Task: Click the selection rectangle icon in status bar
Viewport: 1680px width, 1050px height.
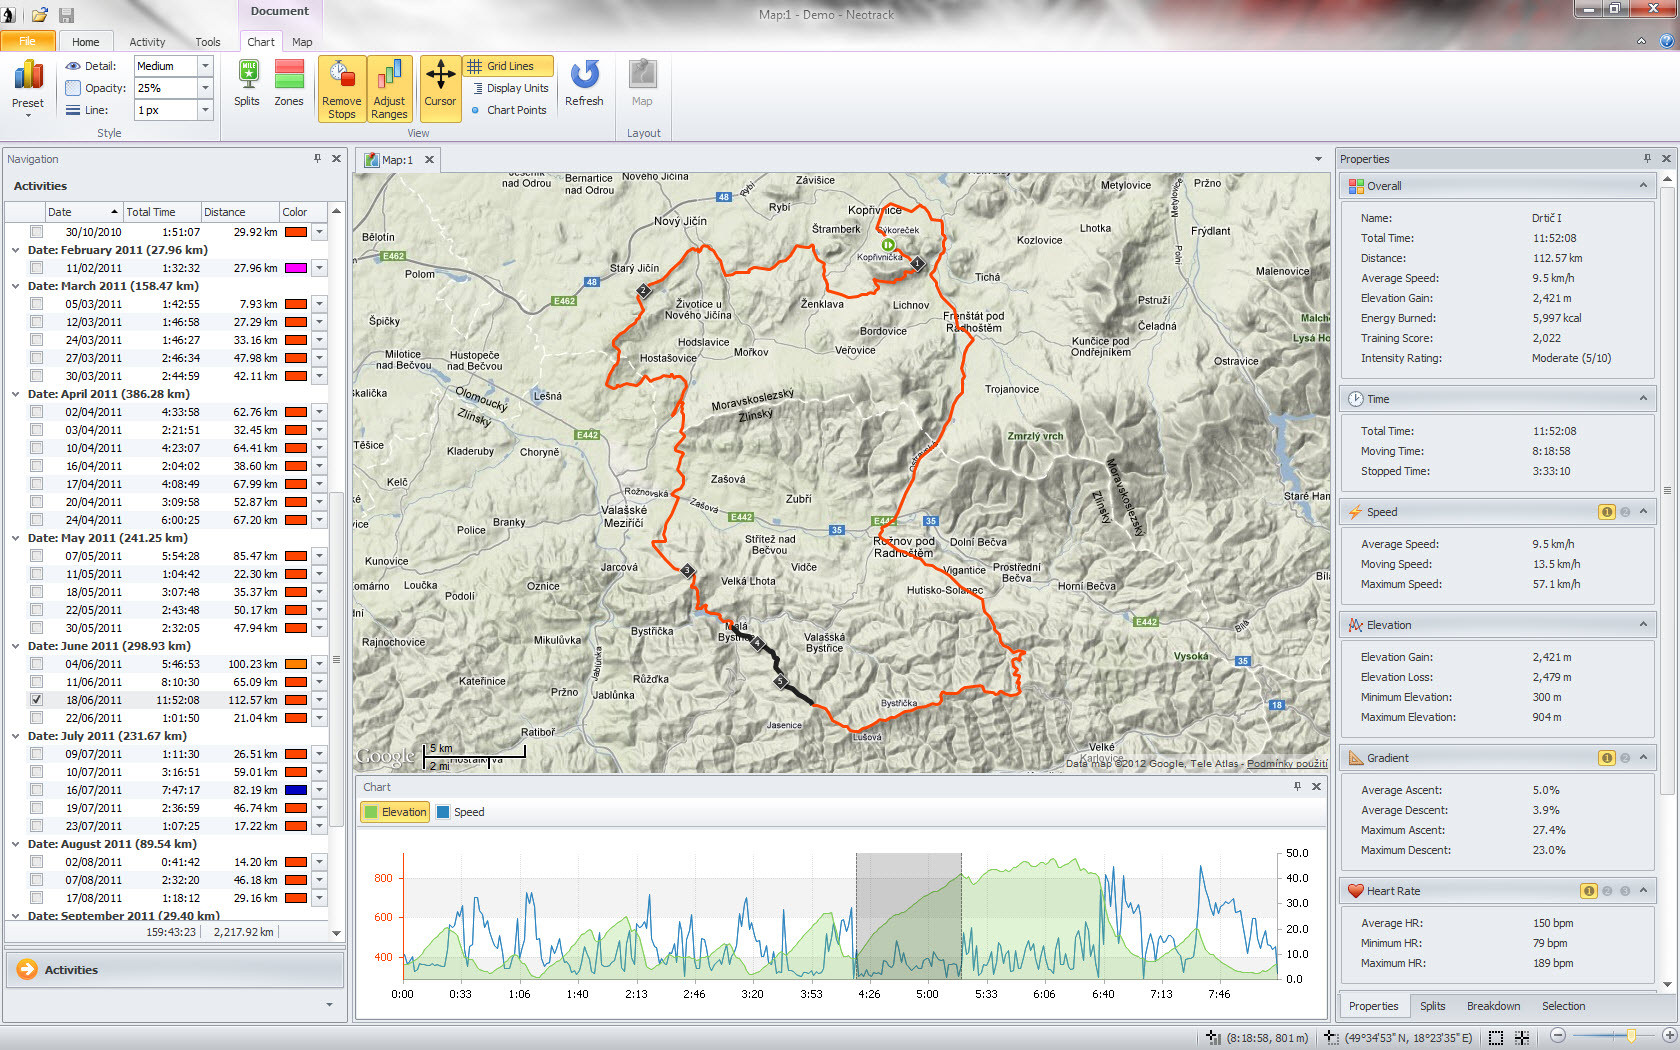Action: click(1496, 1038)
